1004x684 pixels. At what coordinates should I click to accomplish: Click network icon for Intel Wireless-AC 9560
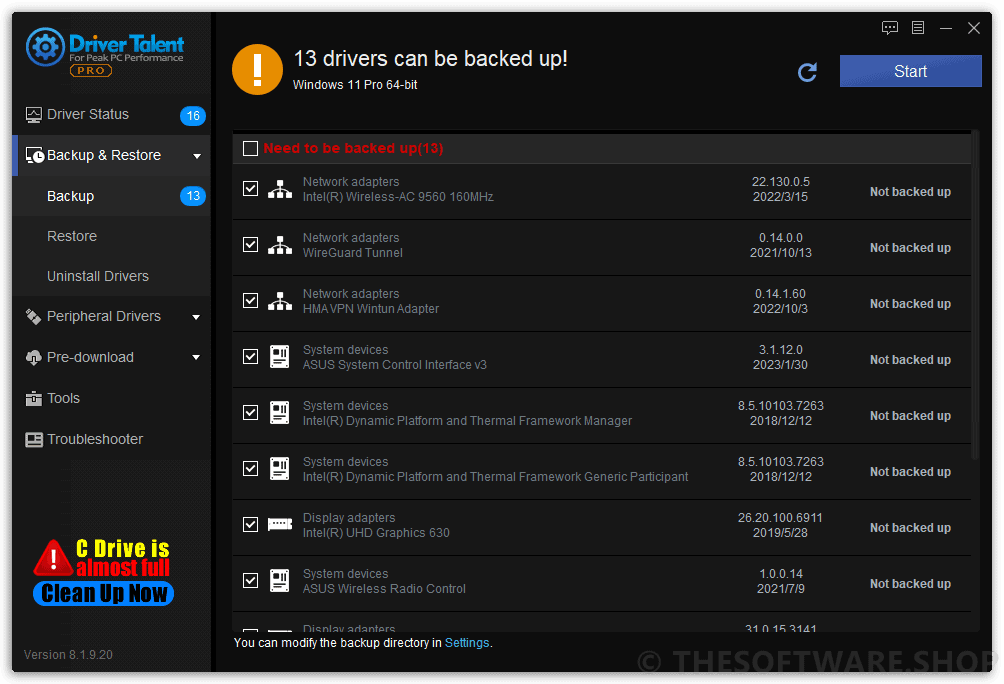coord(280,189)
